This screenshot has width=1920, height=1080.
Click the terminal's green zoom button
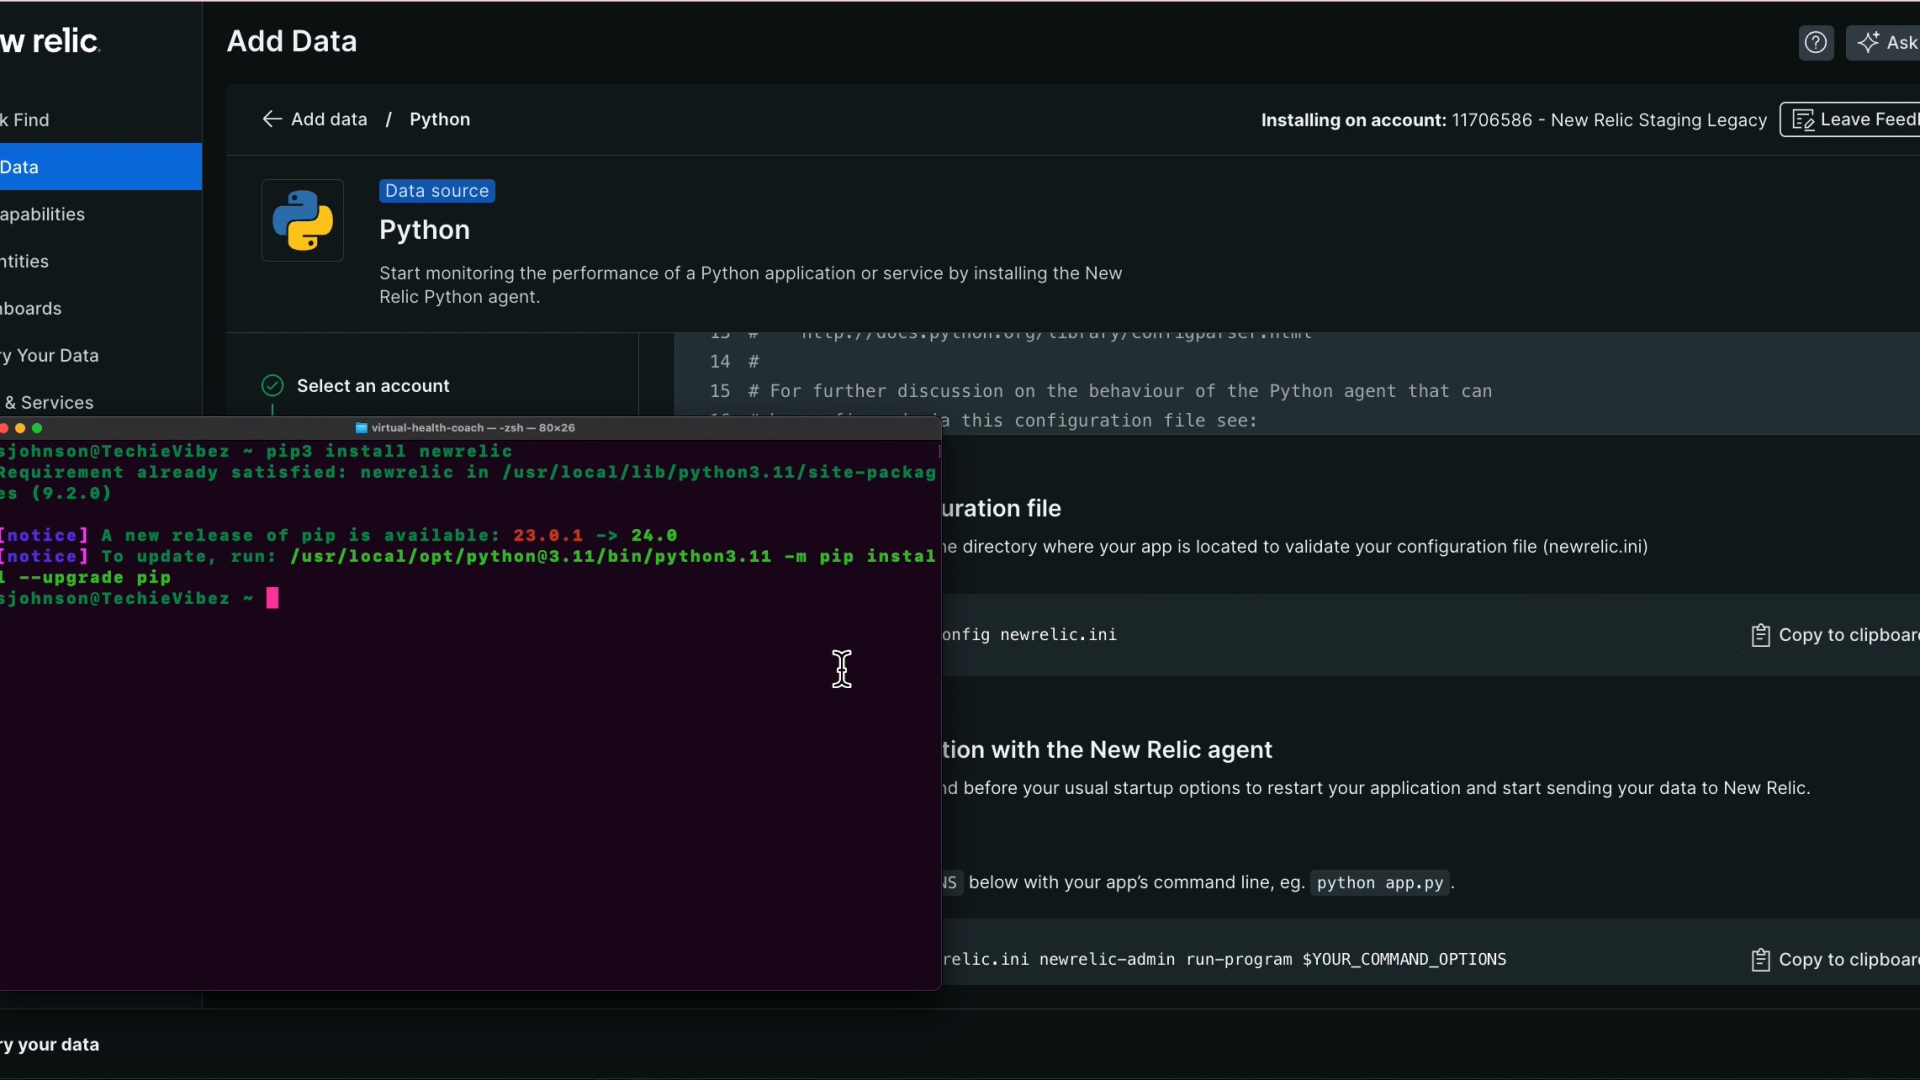[37, 428]
